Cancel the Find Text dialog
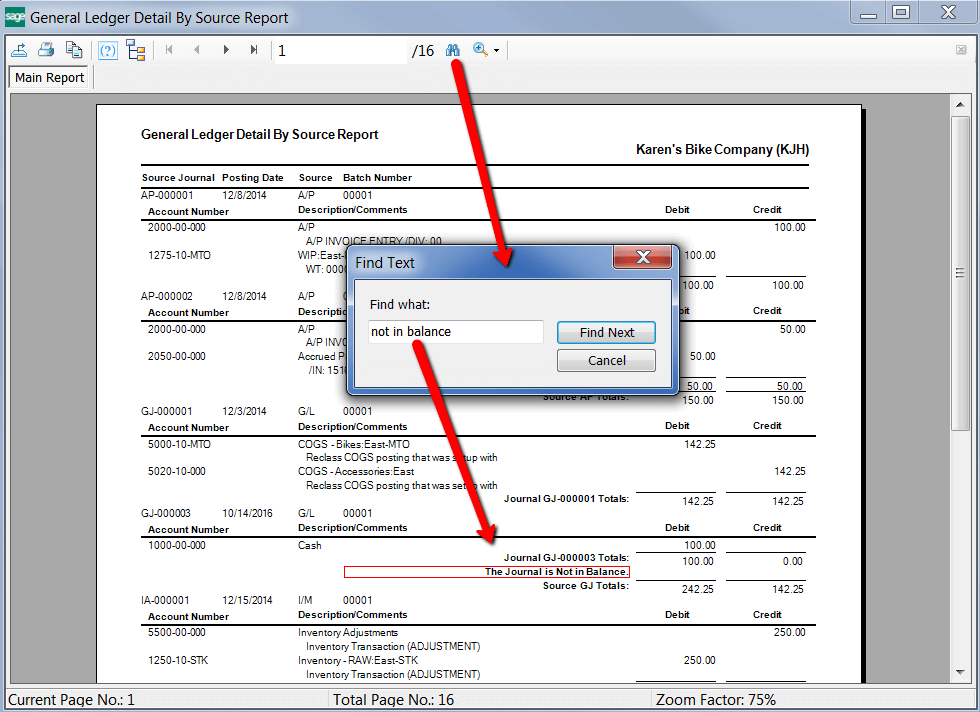 [x=606, y=358]
